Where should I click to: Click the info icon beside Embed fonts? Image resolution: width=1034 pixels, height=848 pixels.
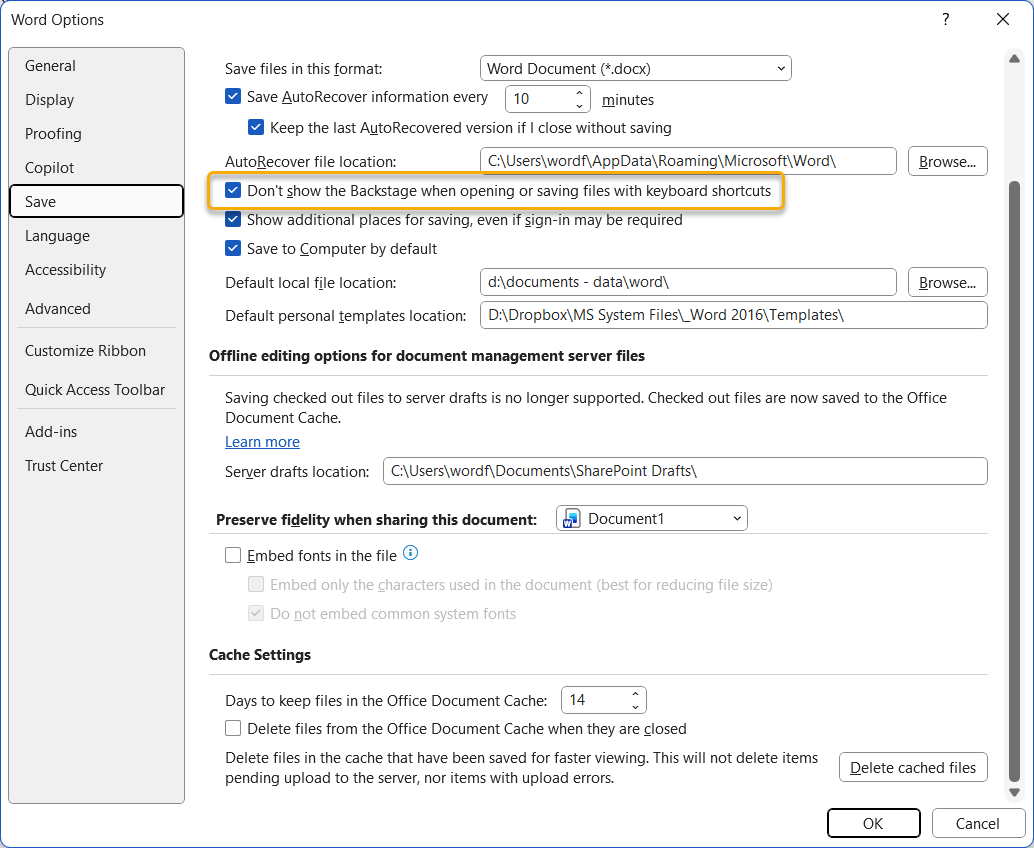coord(410,553)
